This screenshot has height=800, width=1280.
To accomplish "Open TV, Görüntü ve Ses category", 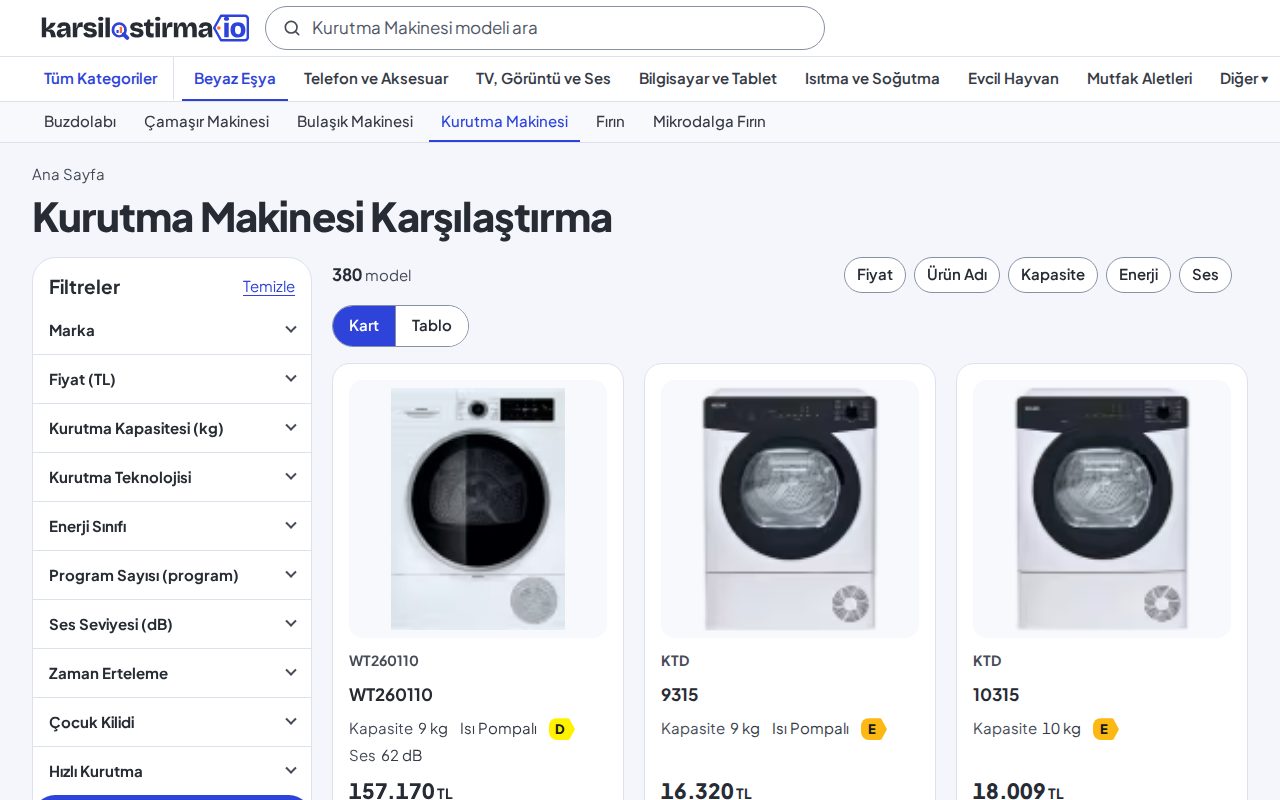I will (543, 79).
